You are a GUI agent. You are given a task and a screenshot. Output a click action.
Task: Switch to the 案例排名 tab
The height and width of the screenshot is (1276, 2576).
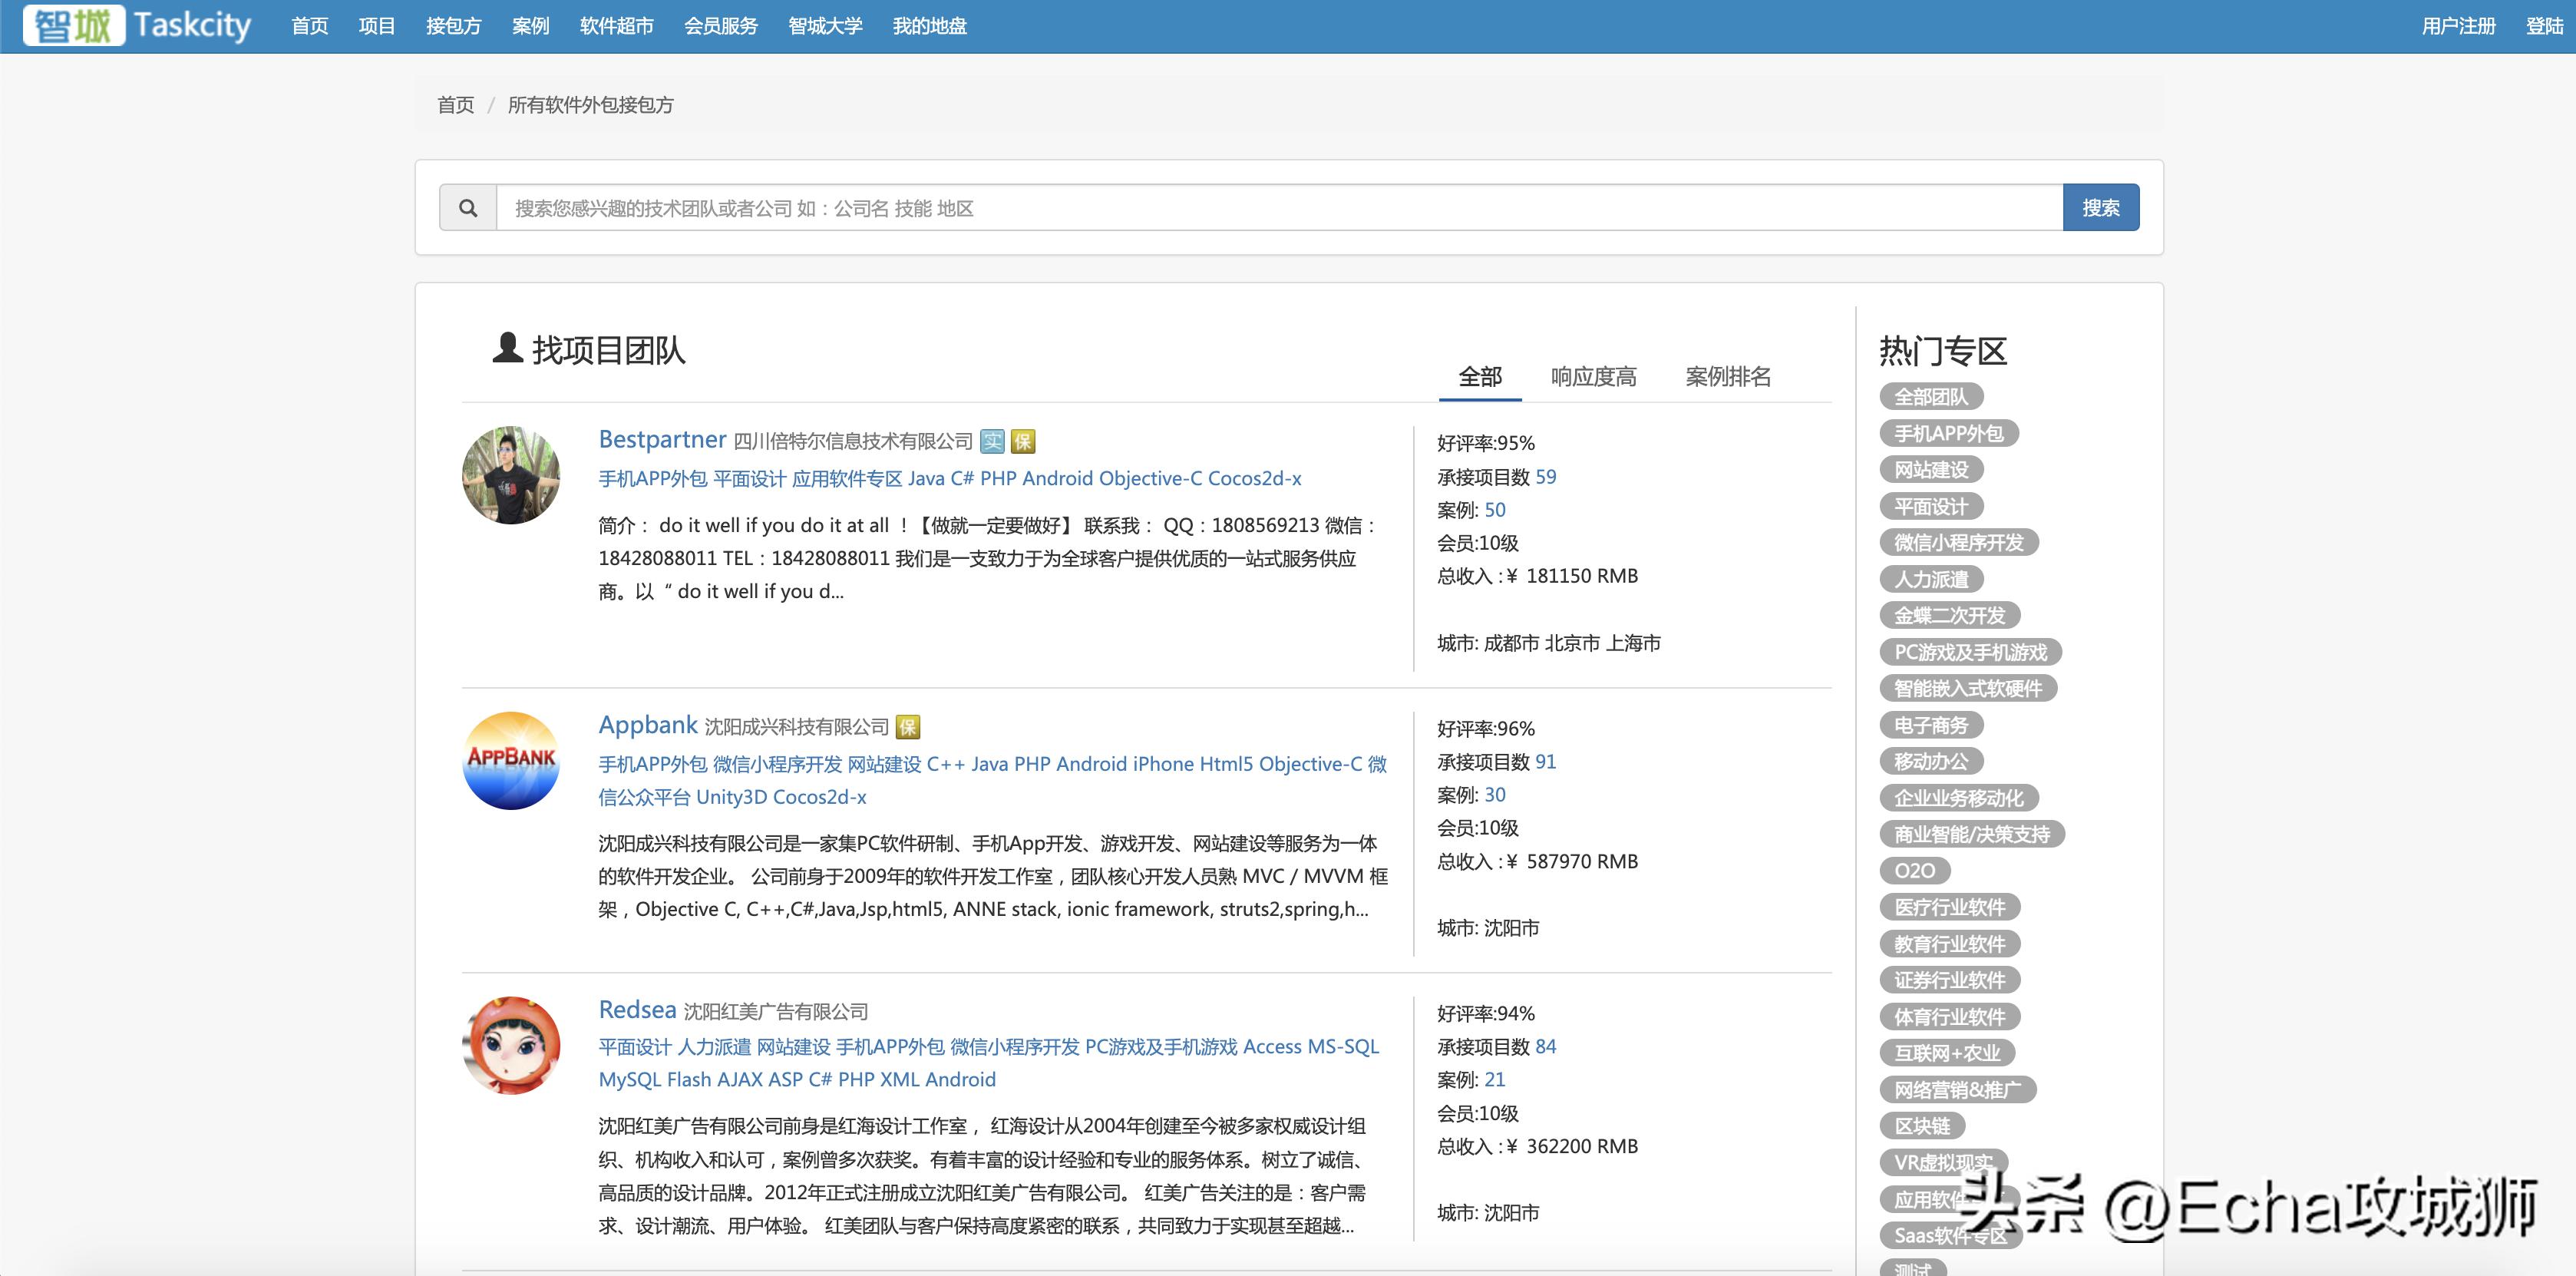(1727, 377)
